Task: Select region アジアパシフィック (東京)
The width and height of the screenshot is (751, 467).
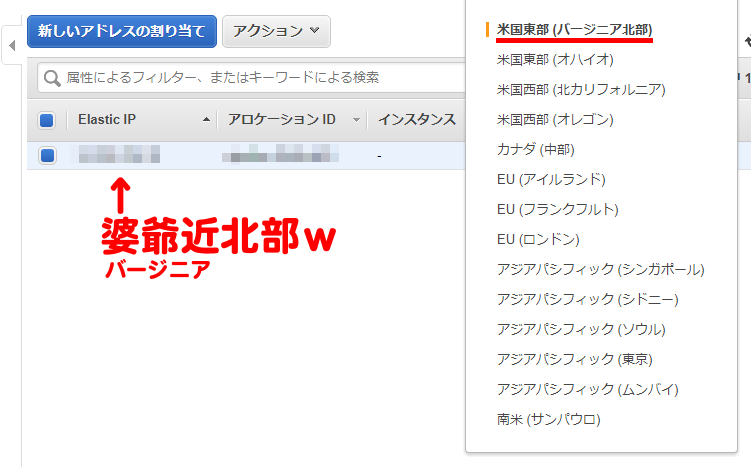Action: [x=574, y=359]
